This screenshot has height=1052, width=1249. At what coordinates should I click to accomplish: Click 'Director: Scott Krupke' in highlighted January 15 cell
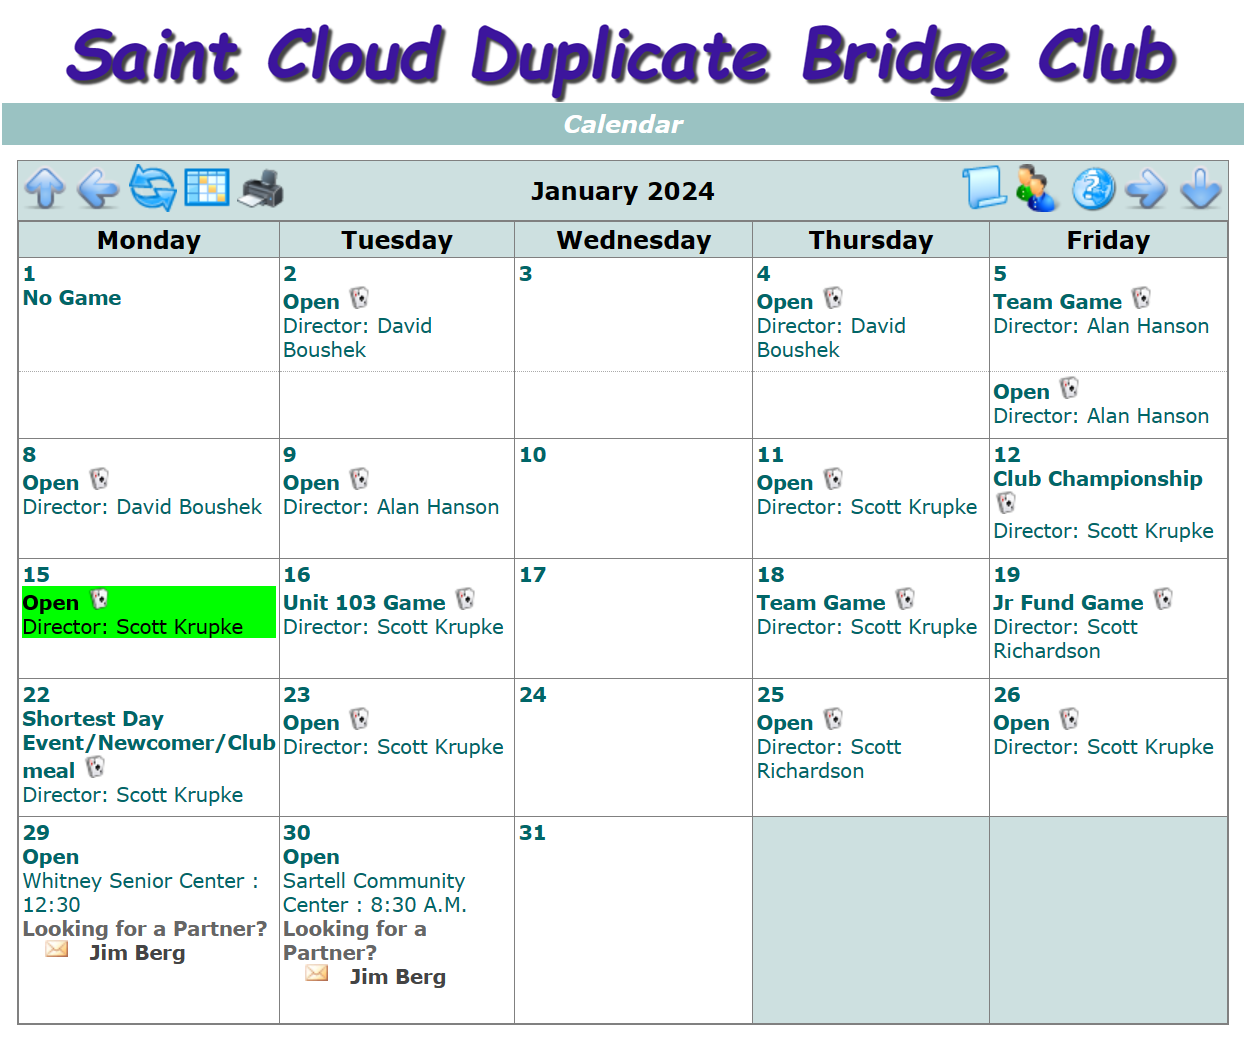[133, 627]
